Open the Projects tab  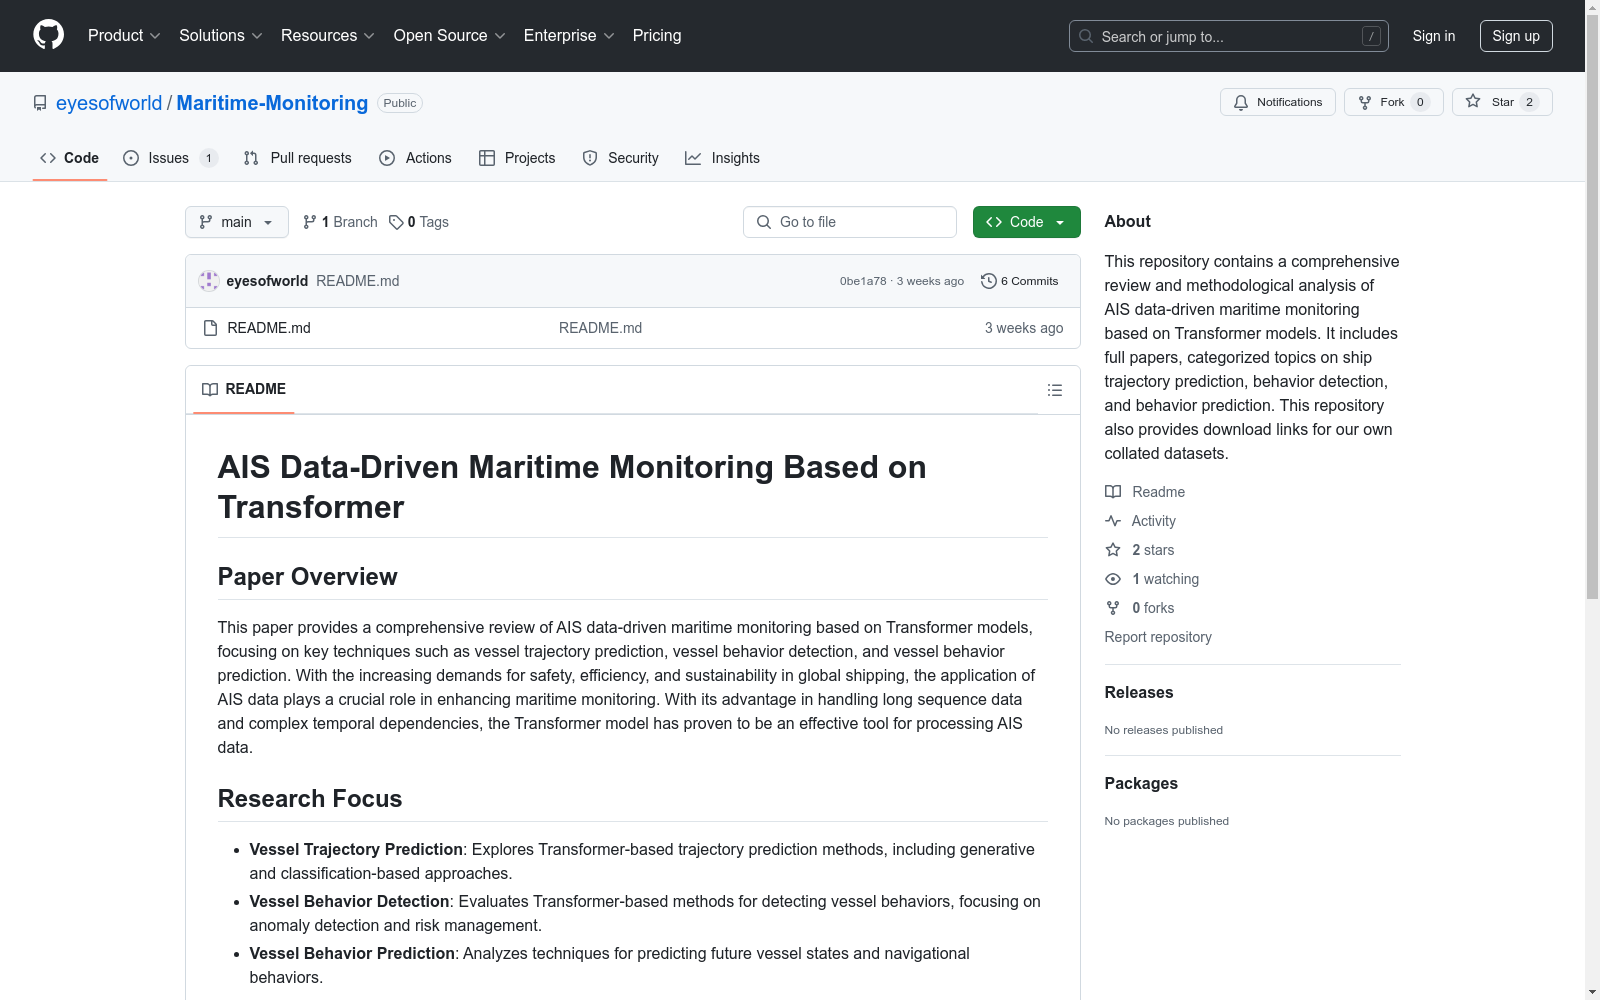coord(517,158)
